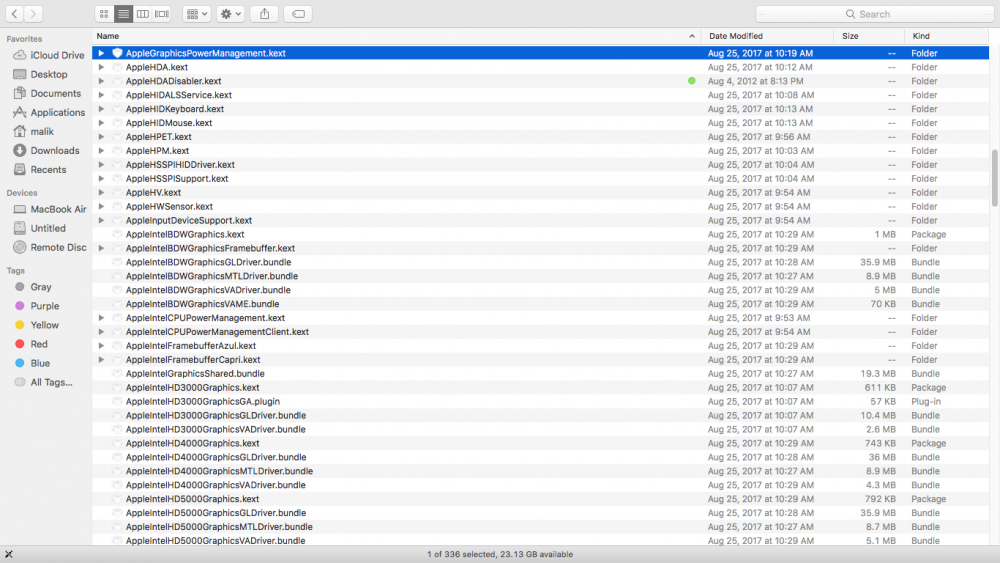Go back with the left arrow button

pyautogui.click(x=14, y=13)
